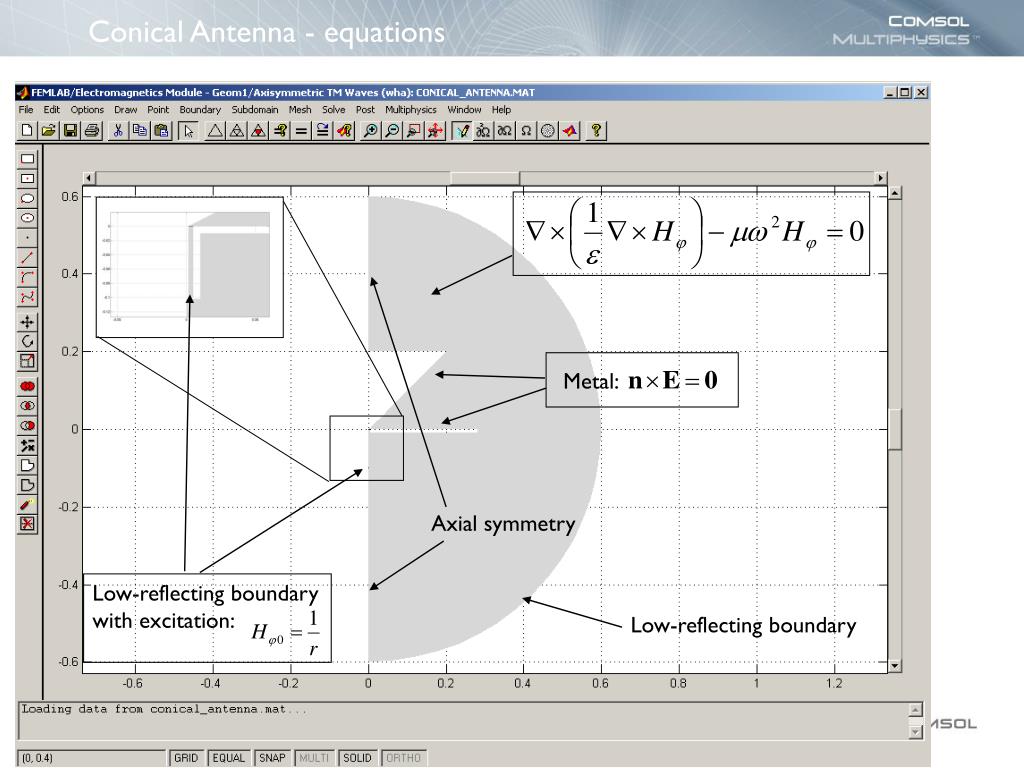
Task: Click the Zoom window icon
Action: pyautogui.click(x=413, y=131)
